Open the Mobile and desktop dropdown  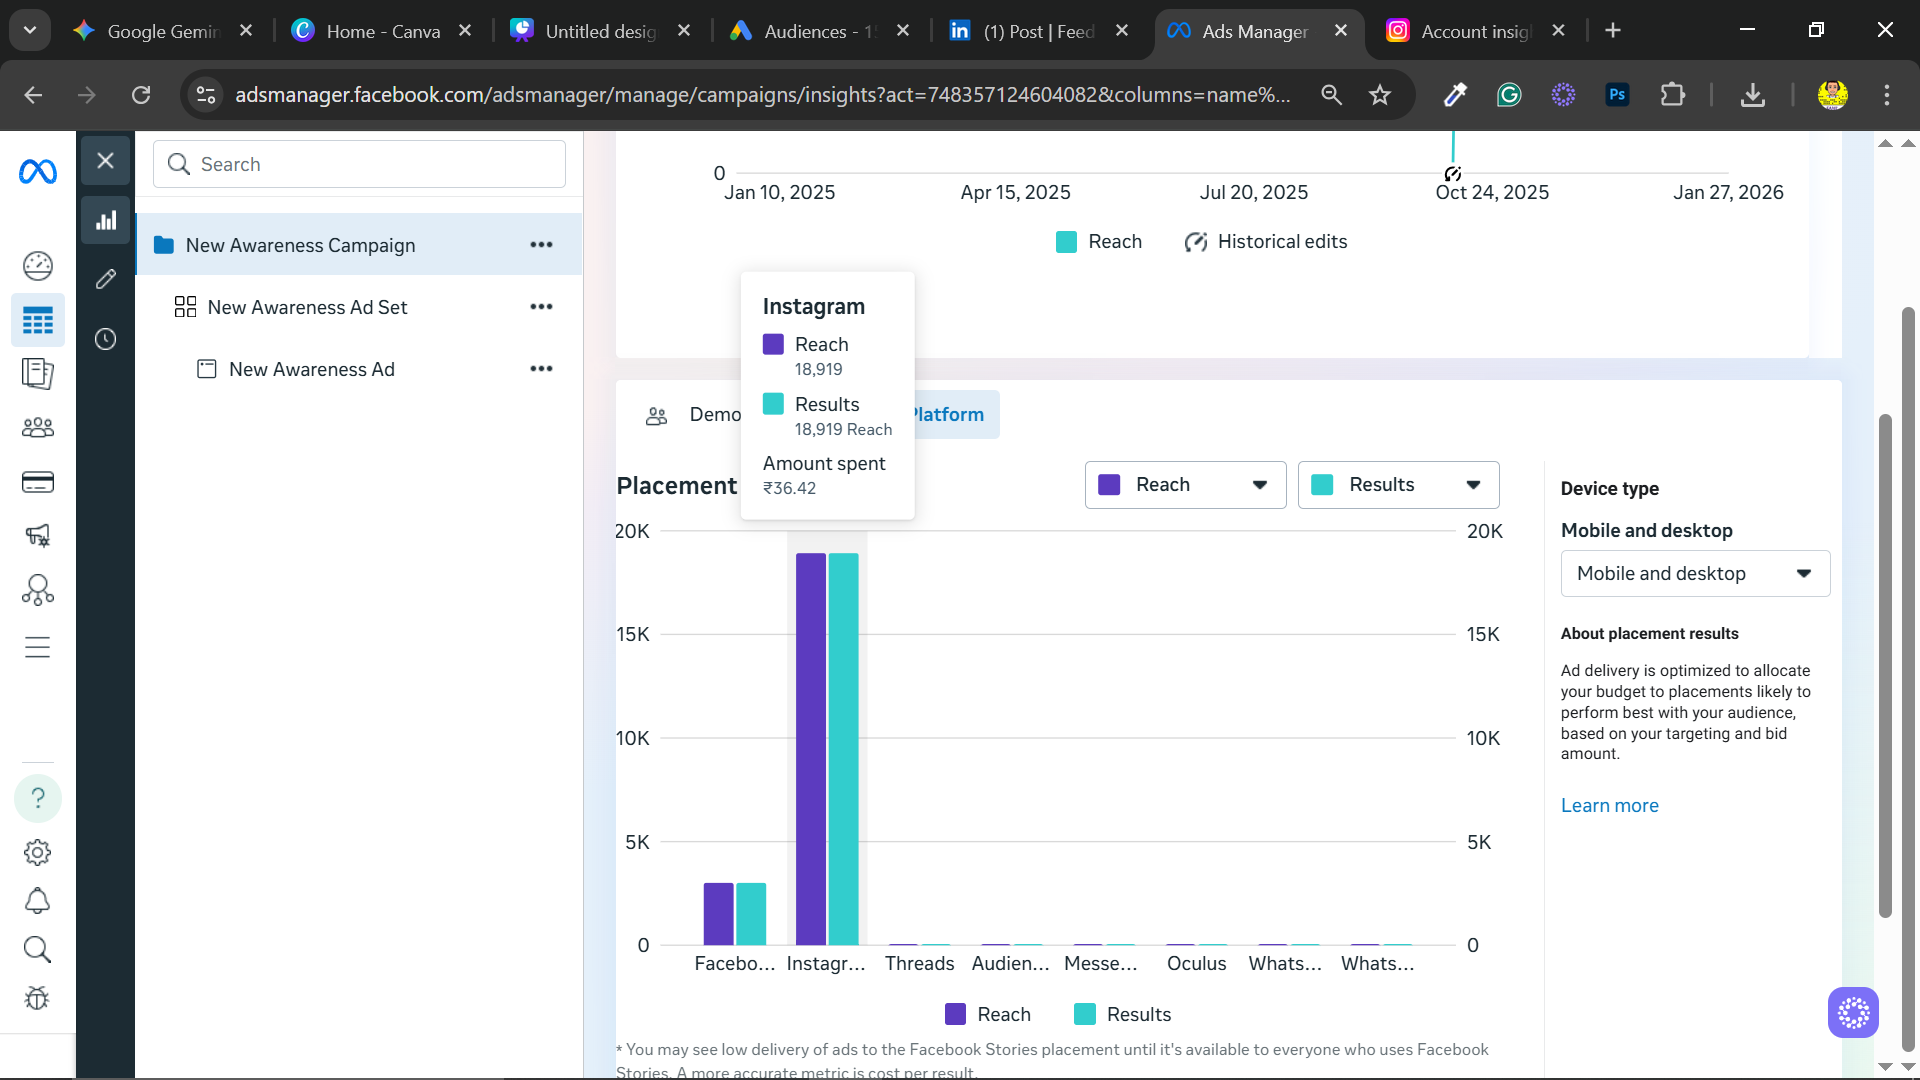click(1695, 574)
